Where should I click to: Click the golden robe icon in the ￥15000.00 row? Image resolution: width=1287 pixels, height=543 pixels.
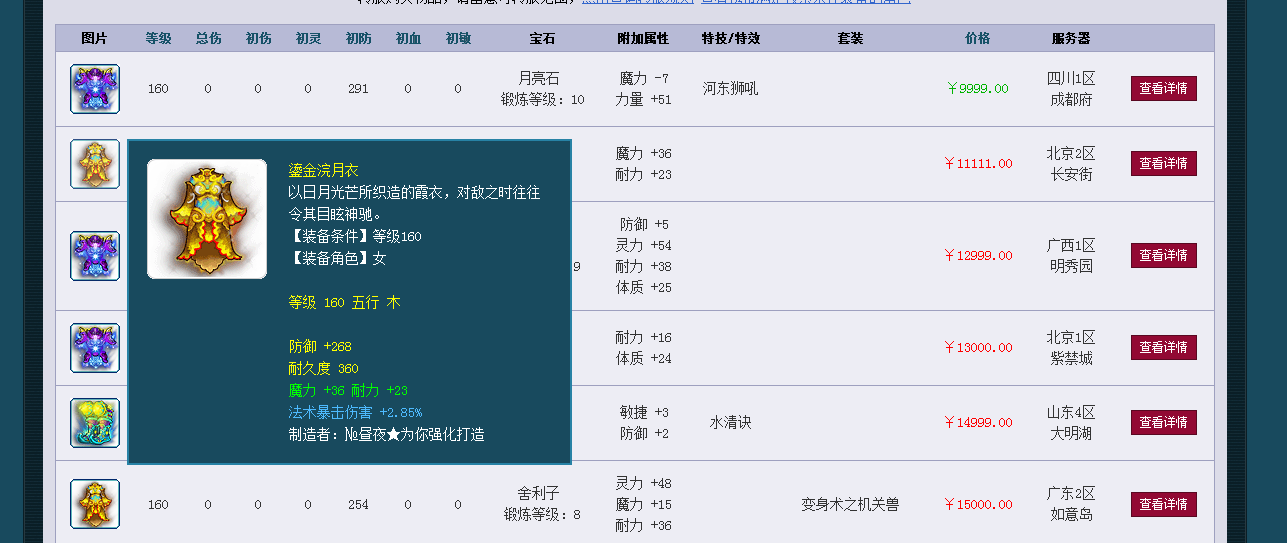[x=95, y=504]
